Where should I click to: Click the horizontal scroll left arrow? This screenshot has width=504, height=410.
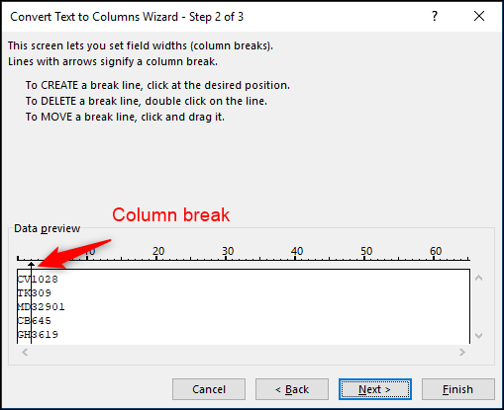(x=25, y=352)
